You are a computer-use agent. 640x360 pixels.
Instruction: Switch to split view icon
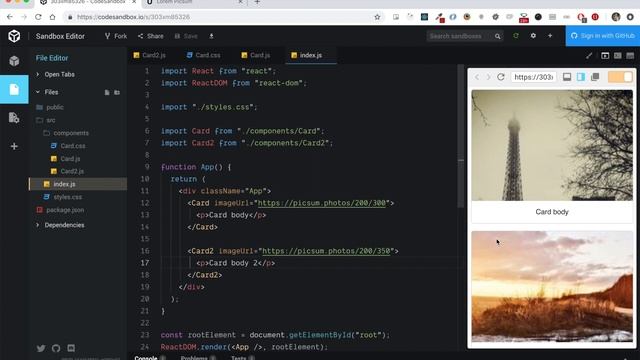tap(618, 56)
